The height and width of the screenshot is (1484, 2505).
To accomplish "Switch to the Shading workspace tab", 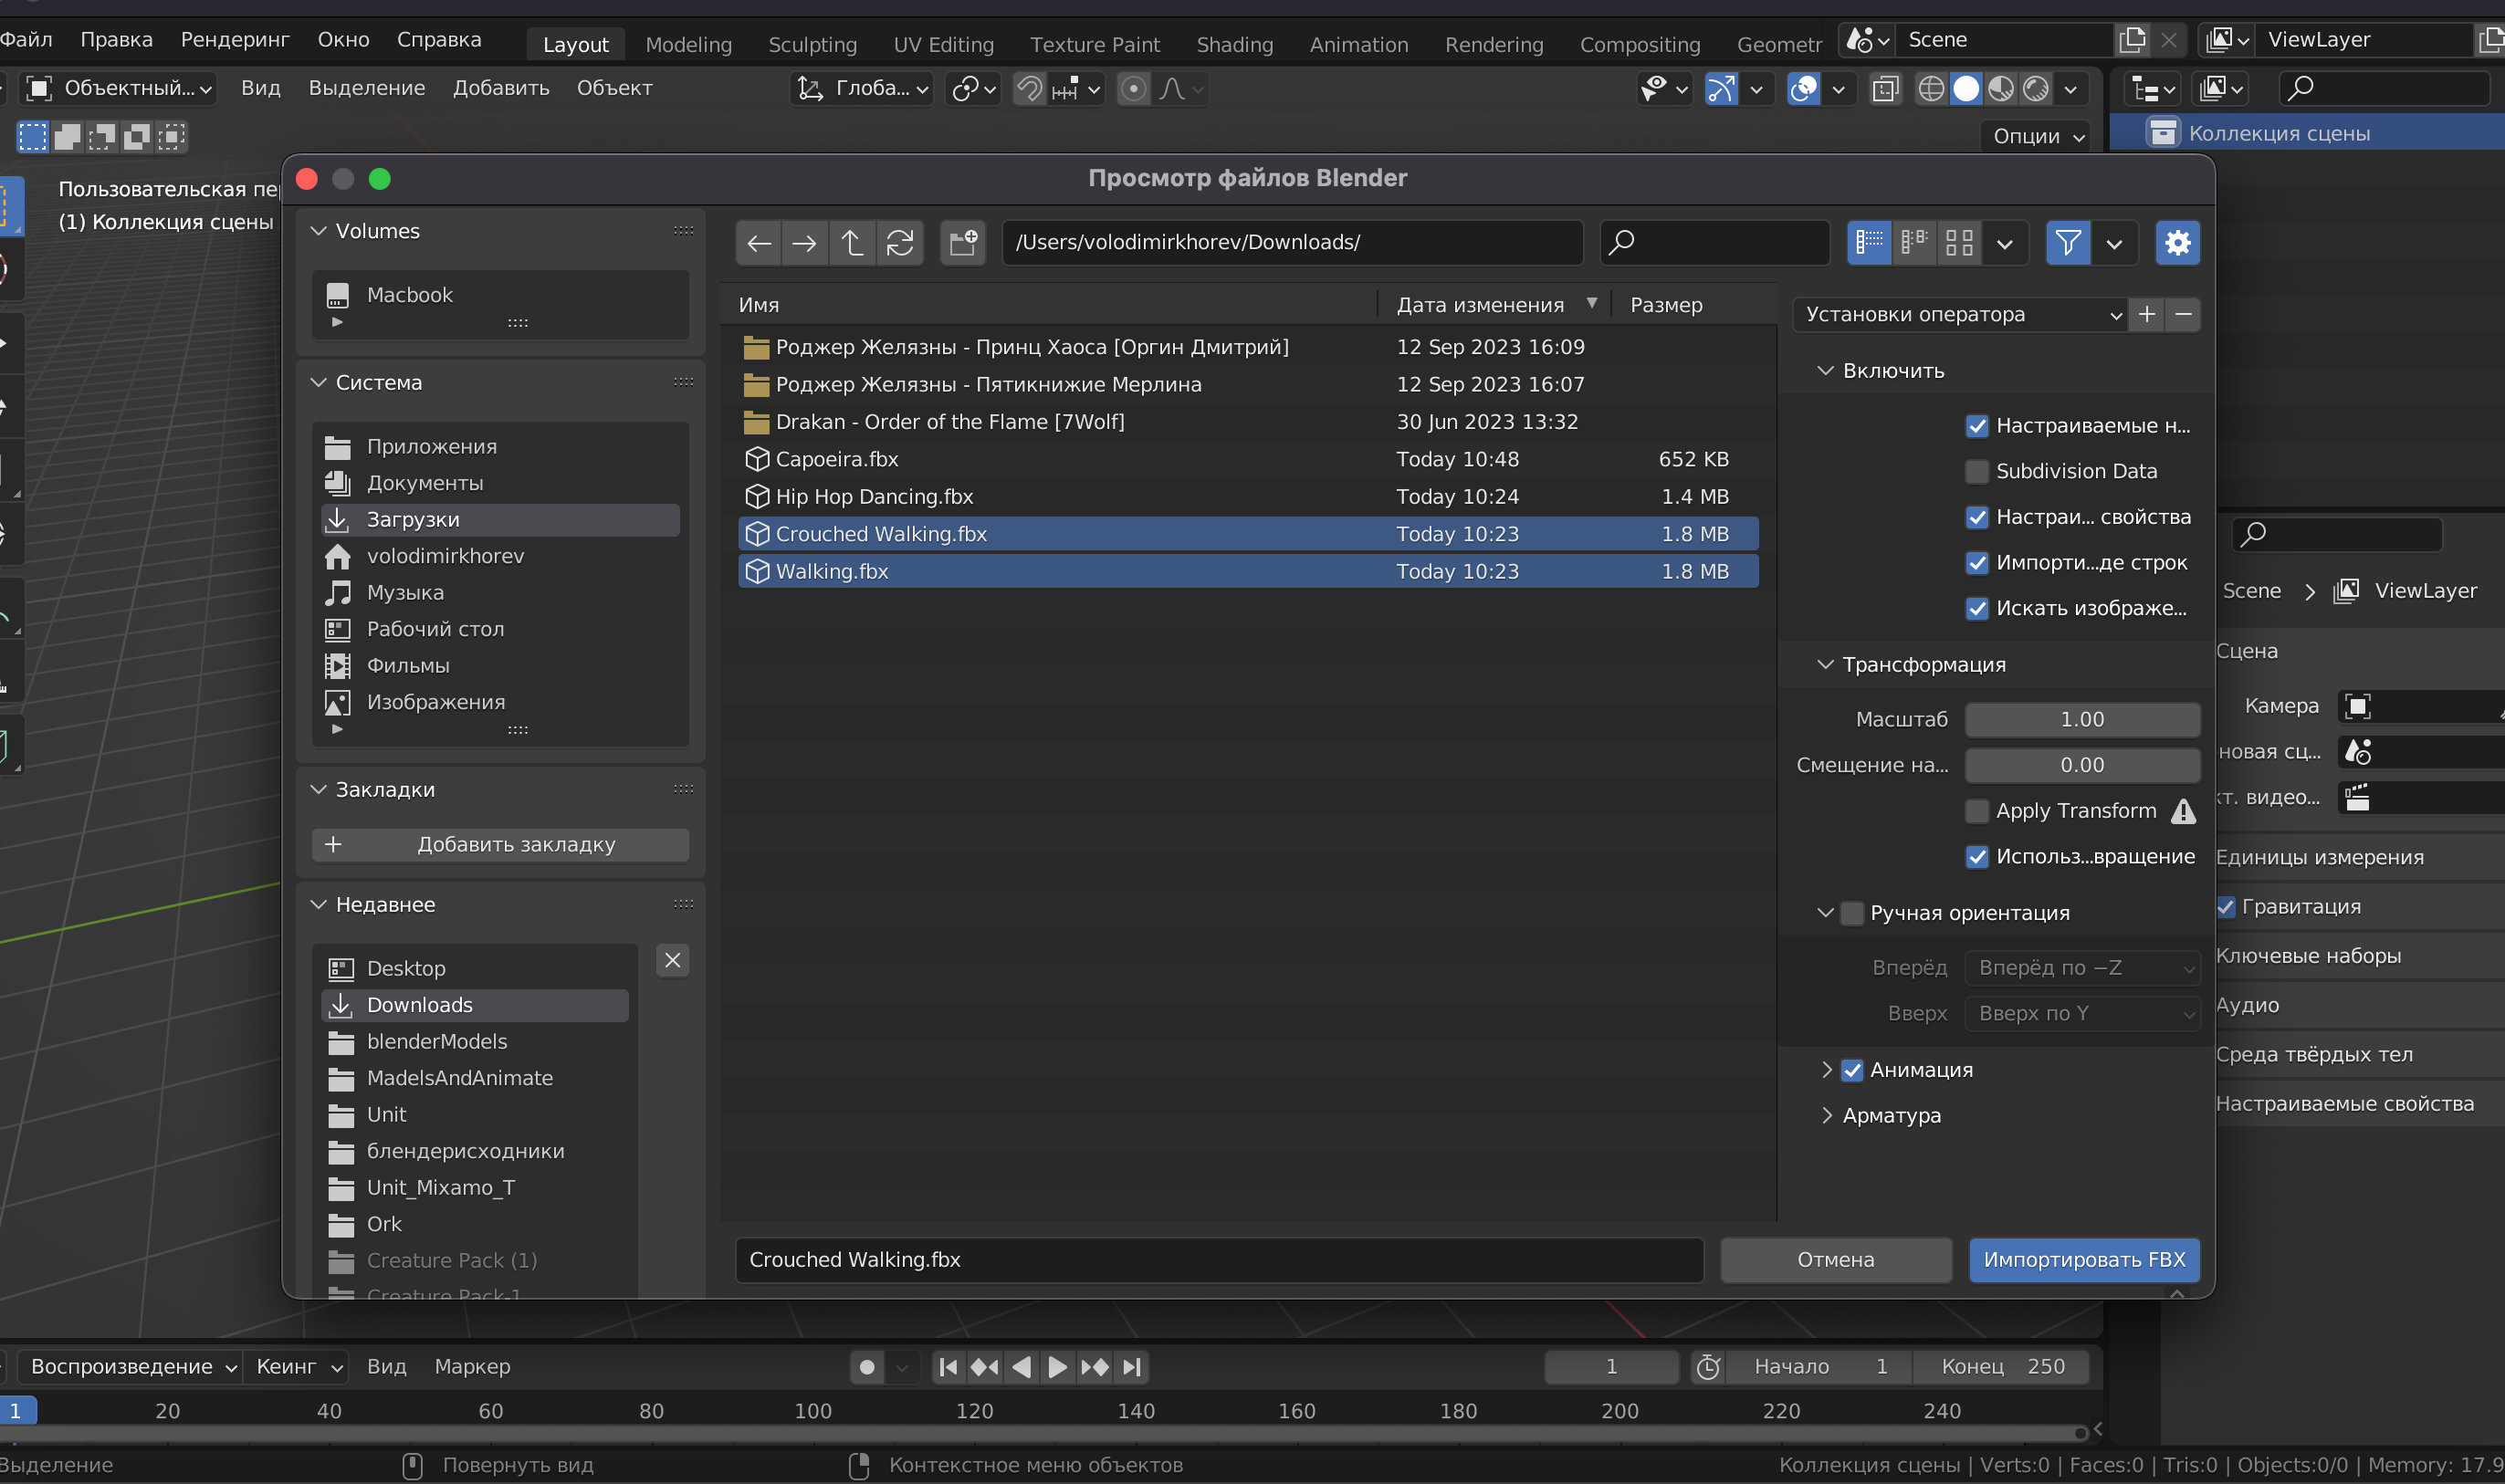I will coord(1234,45).
